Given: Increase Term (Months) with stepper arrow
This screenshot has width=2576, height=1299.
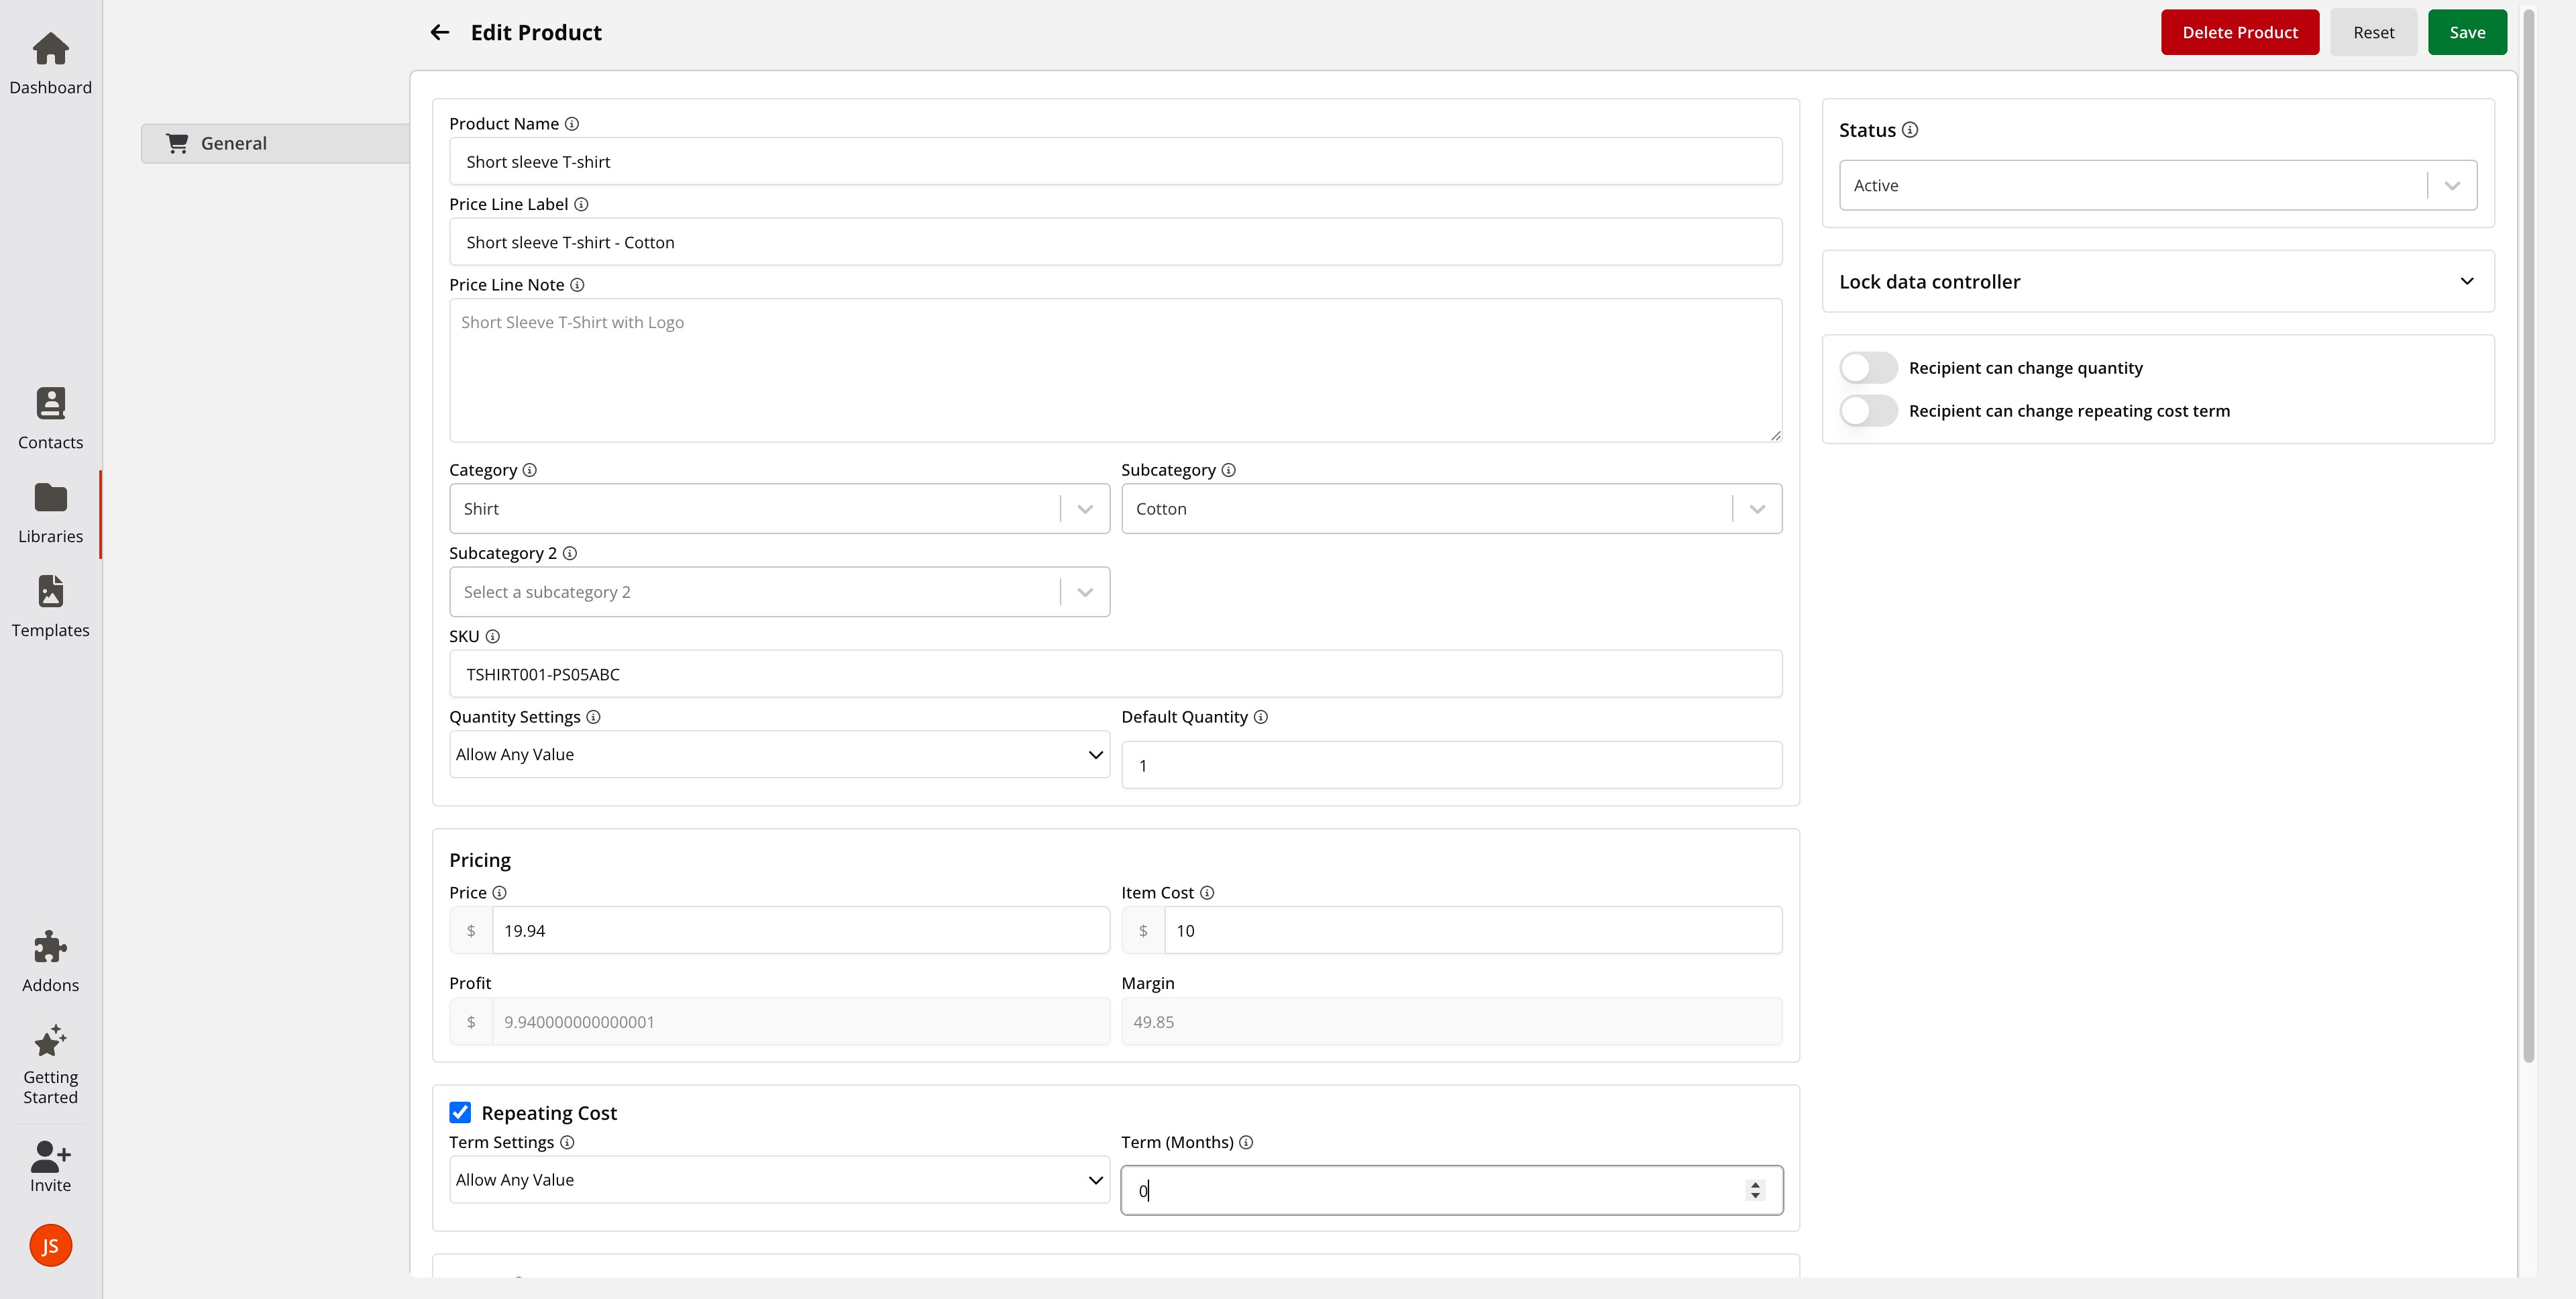Looking at the screenshot, I should [1755, 1184].
